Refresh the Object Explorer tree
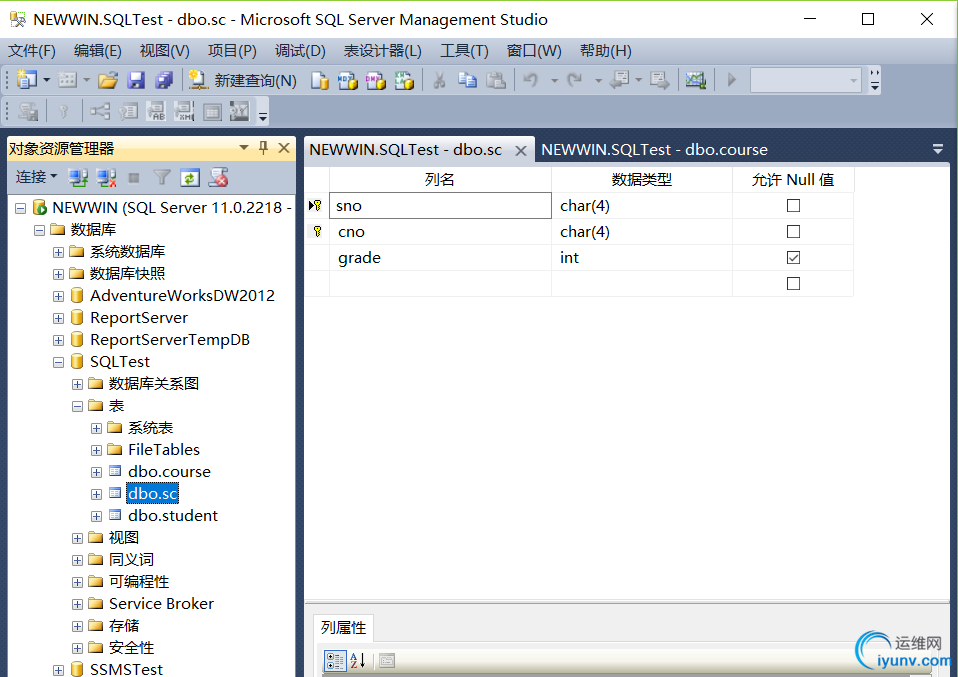Image resolution: width=958 pixels, height=677 pixels. [x=190, y=178]
